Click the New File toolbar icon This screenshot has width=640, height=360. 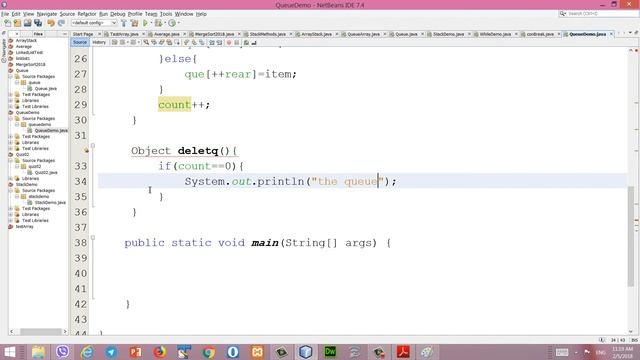(7, 23)
